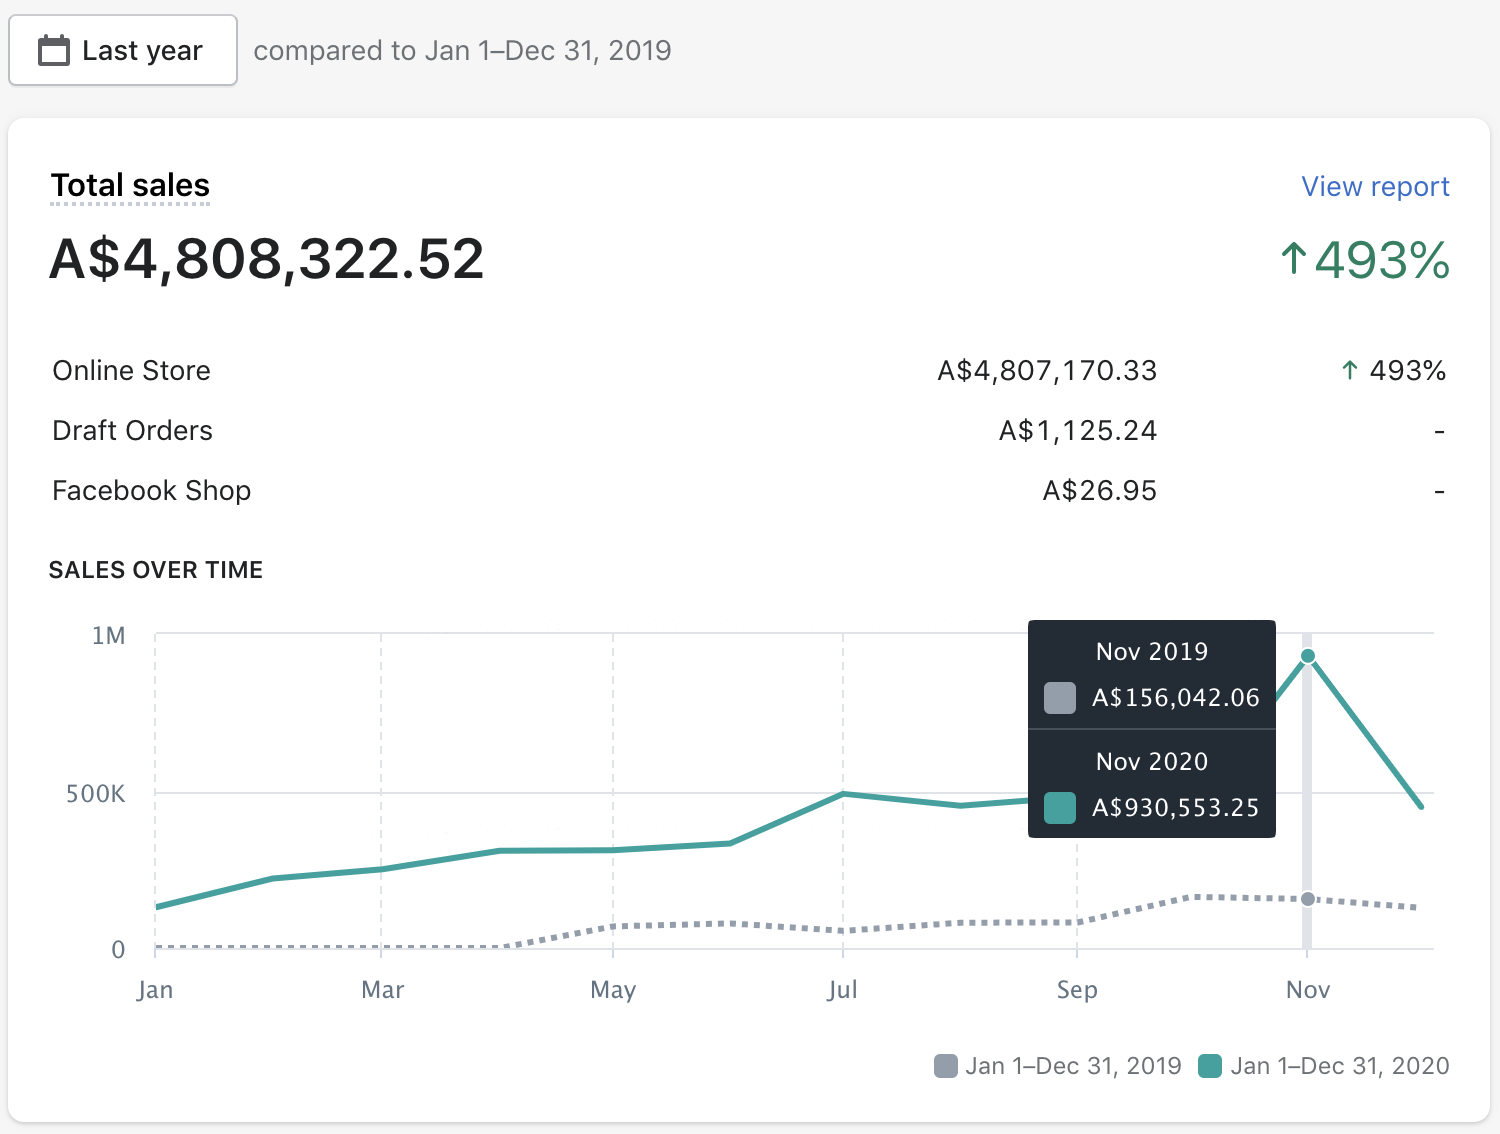Click the gray 2019 legend swatch
This screenshot has height=1134, width=1500.
[945, 1066]
